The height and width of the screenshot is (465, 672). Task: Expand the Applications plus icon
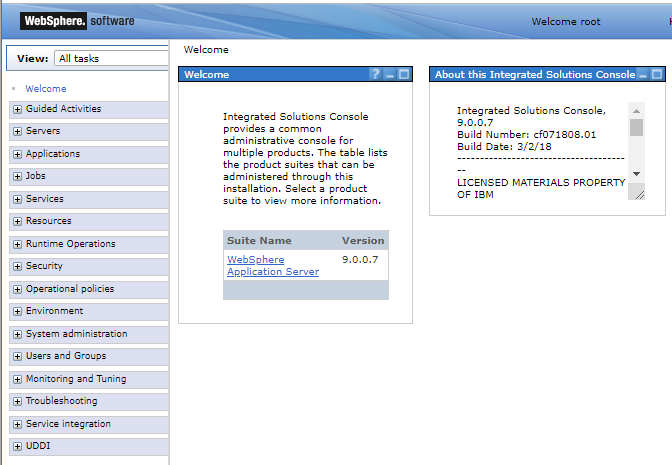tap(17, 154)
